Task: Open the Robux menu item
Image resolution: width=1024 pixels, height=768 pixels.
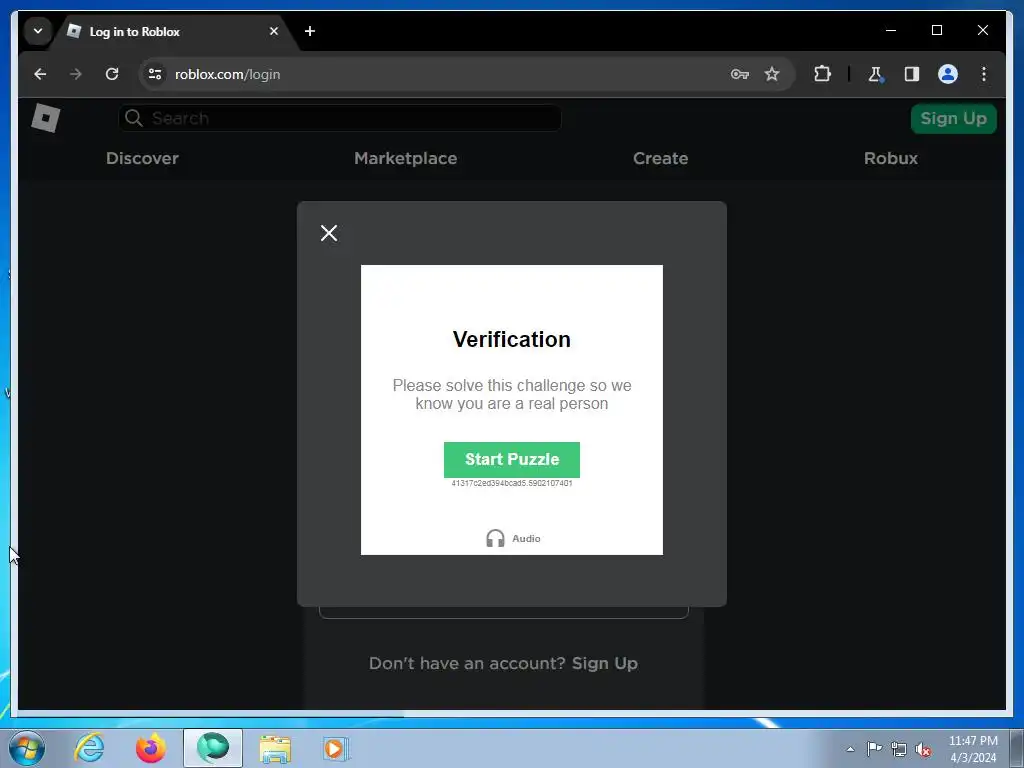Action: point(891,158)
